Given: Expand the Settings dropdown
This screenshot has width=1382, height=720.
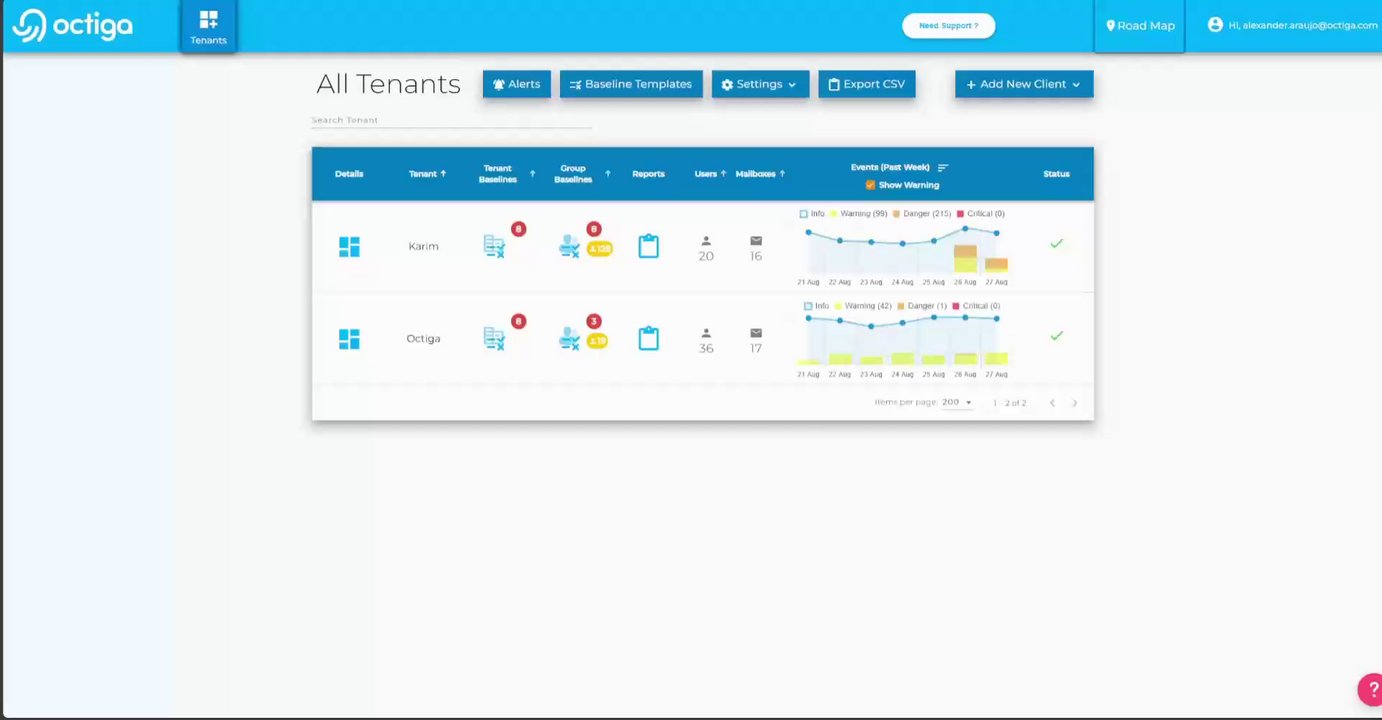Looking at the screenshot, I should 760,84.
